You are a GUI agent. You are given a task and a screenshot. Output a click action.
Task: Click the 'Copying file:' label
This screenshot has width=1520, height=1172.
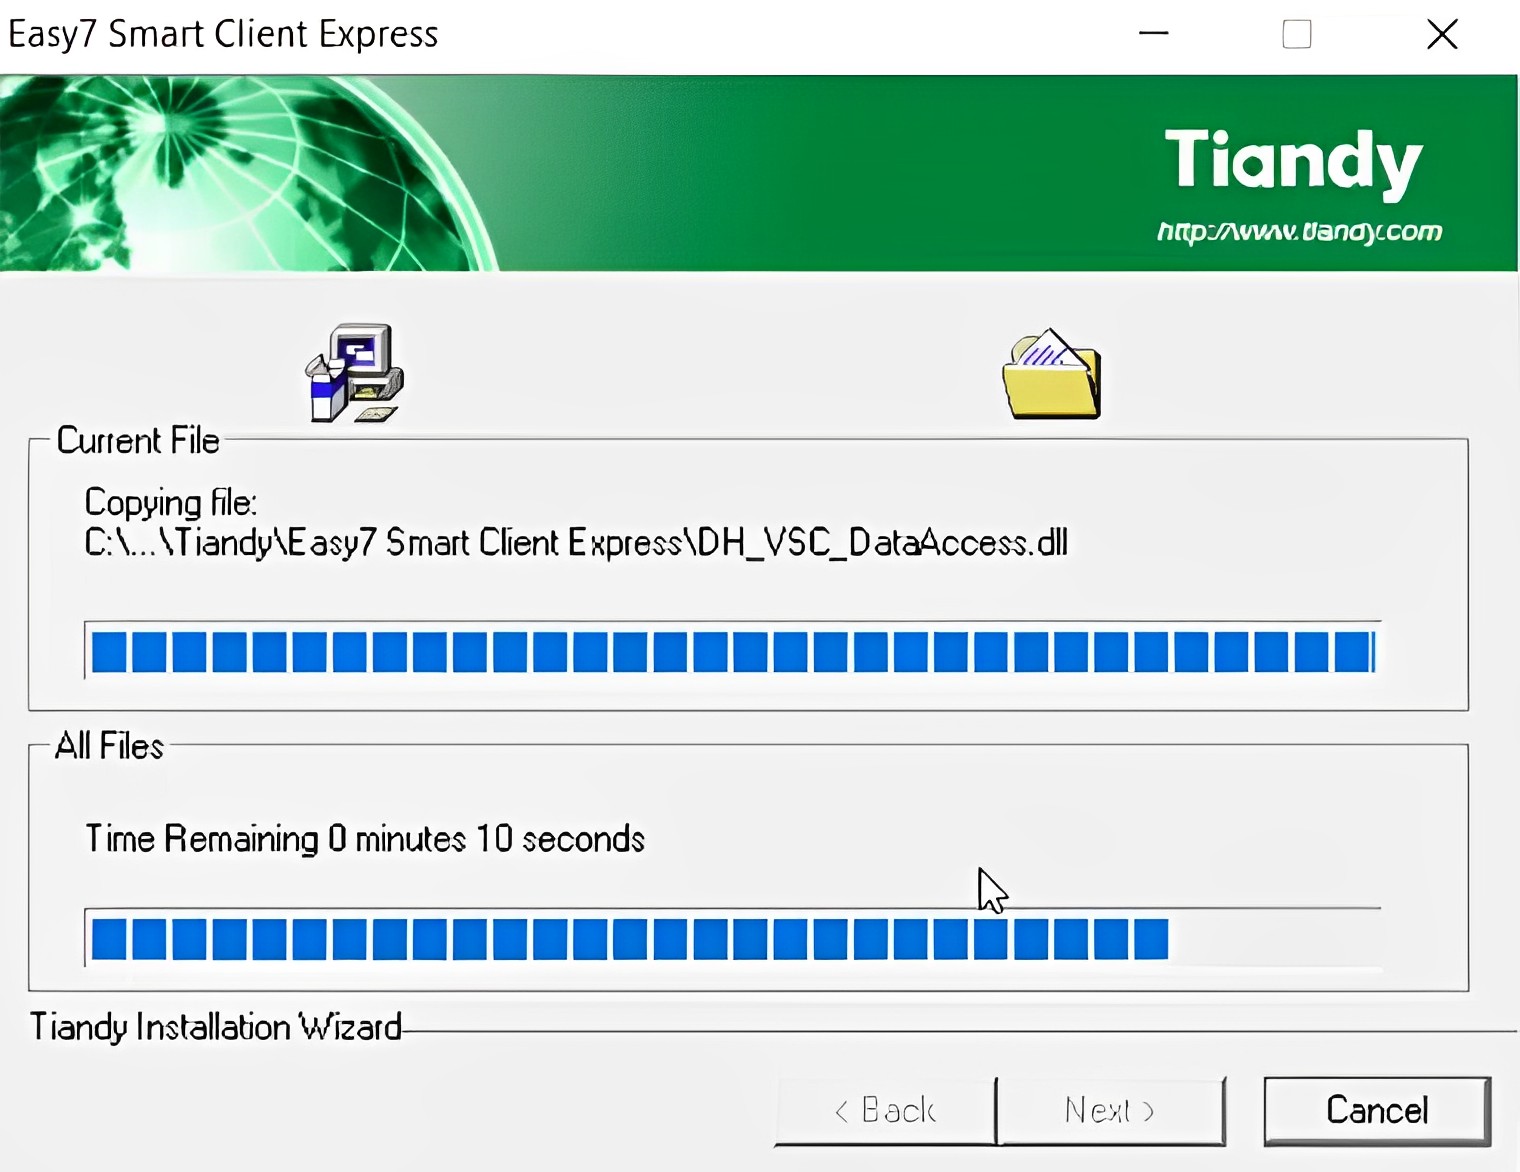[x=171, y=502]
